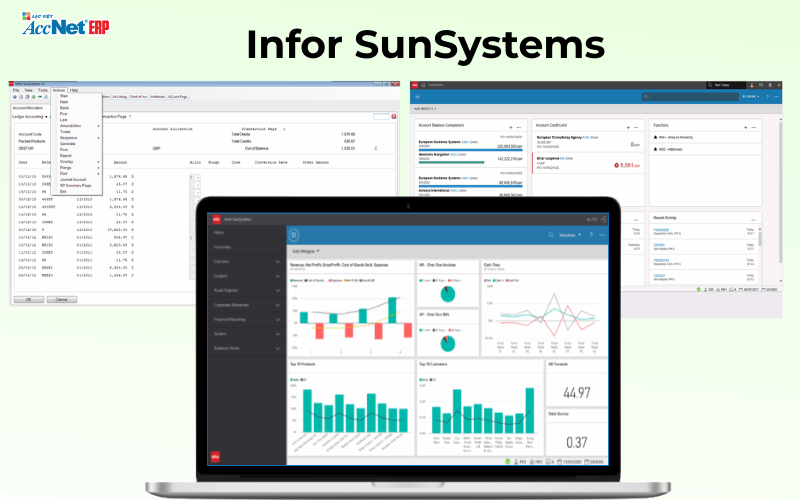Click plus icon on Account Credit Limit widget
Screen dimensions: 800x500
tap(628, 127)
